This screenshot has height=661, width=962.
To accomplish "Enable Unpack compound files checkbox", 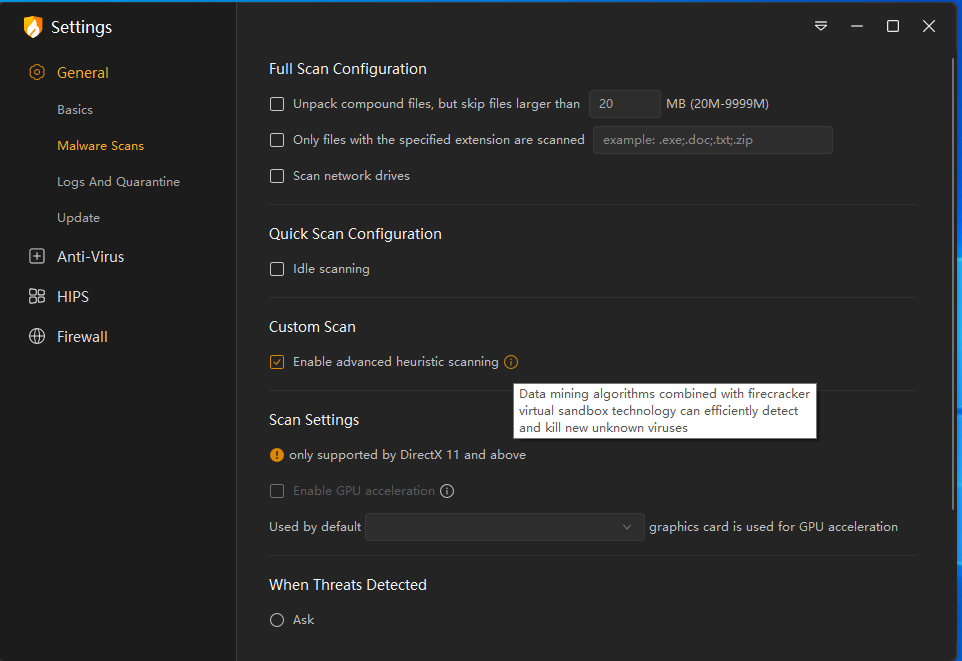I will 277,104.
